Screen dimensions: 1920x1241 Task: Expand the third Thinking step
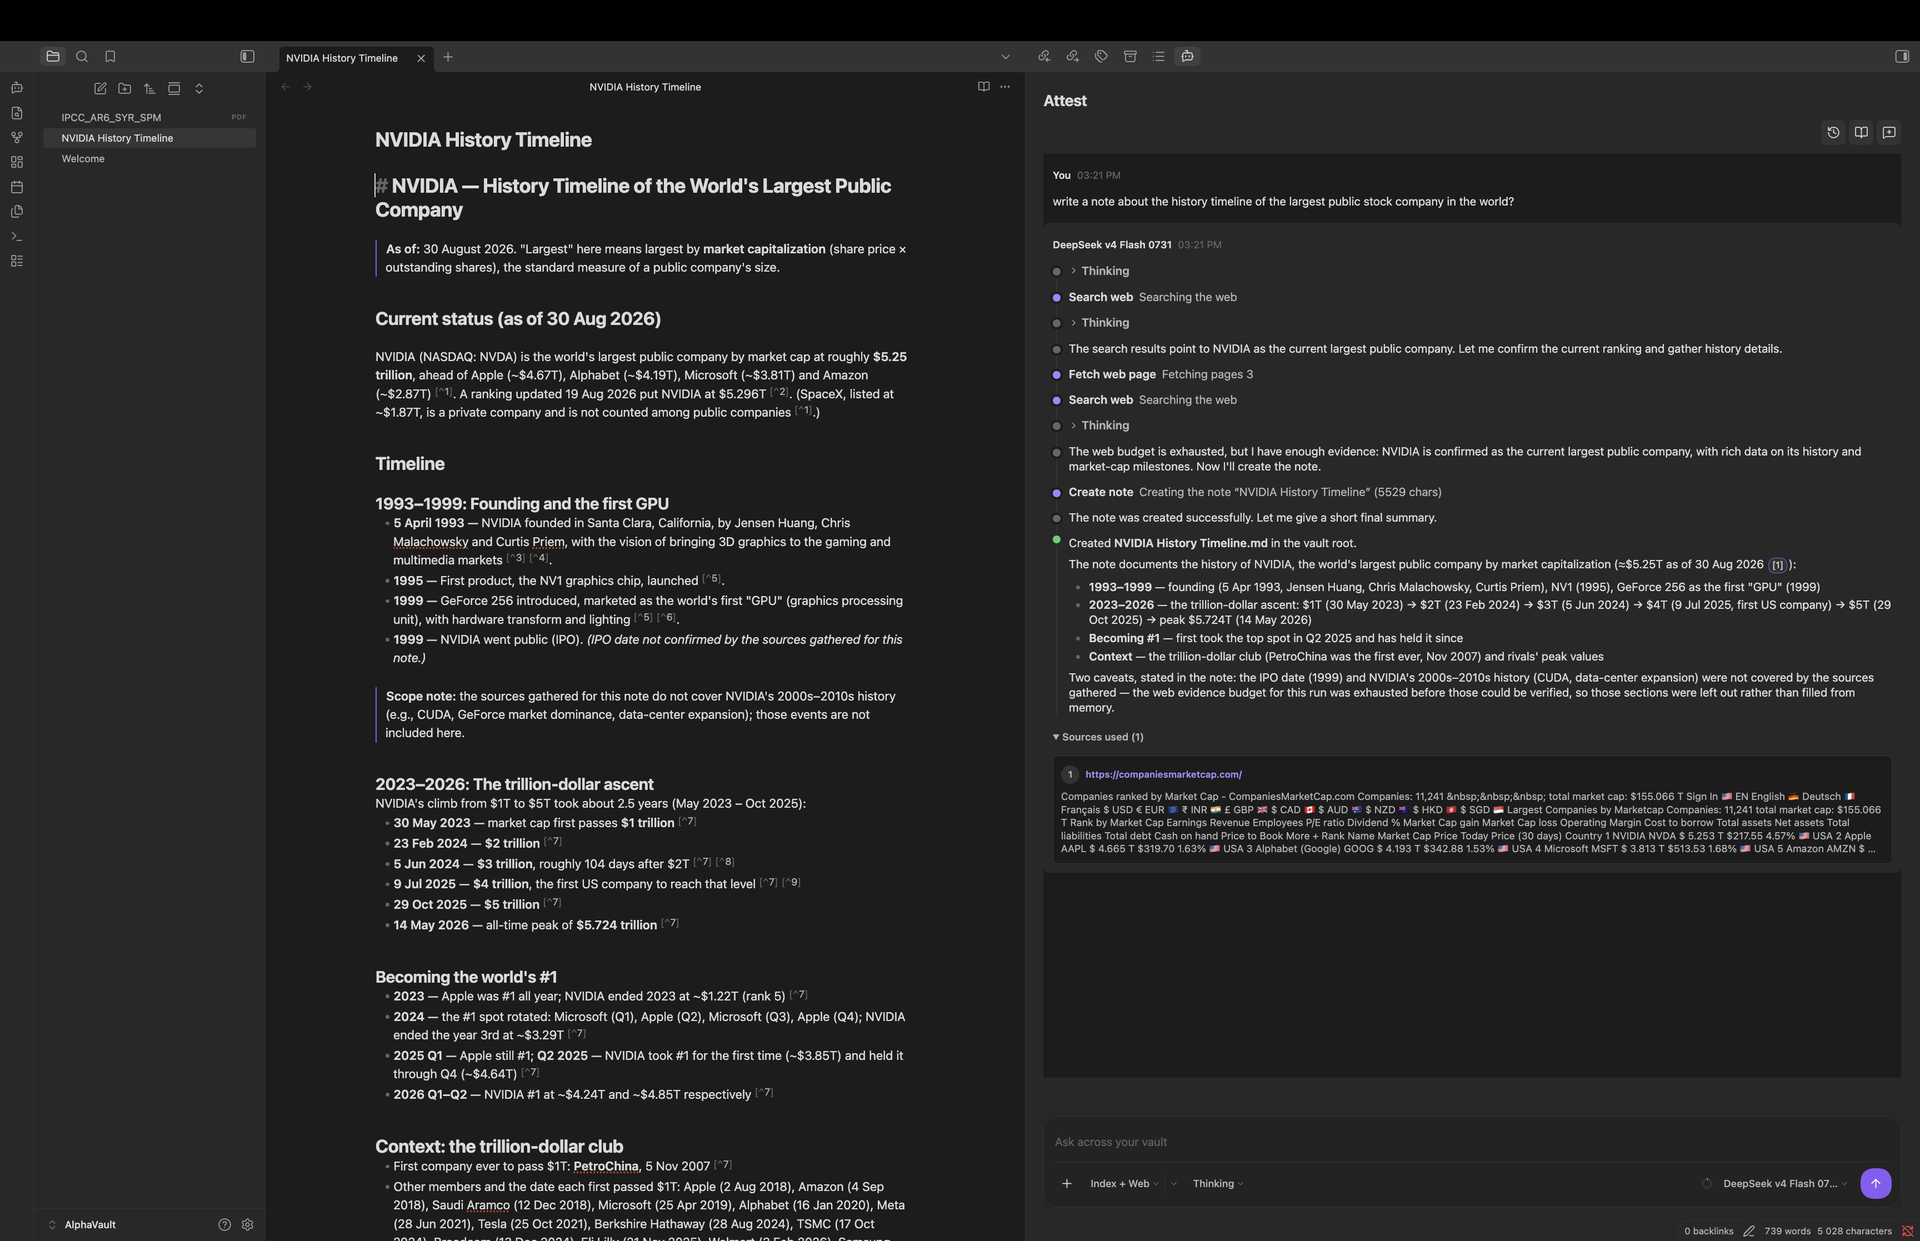pos(1099,426)
